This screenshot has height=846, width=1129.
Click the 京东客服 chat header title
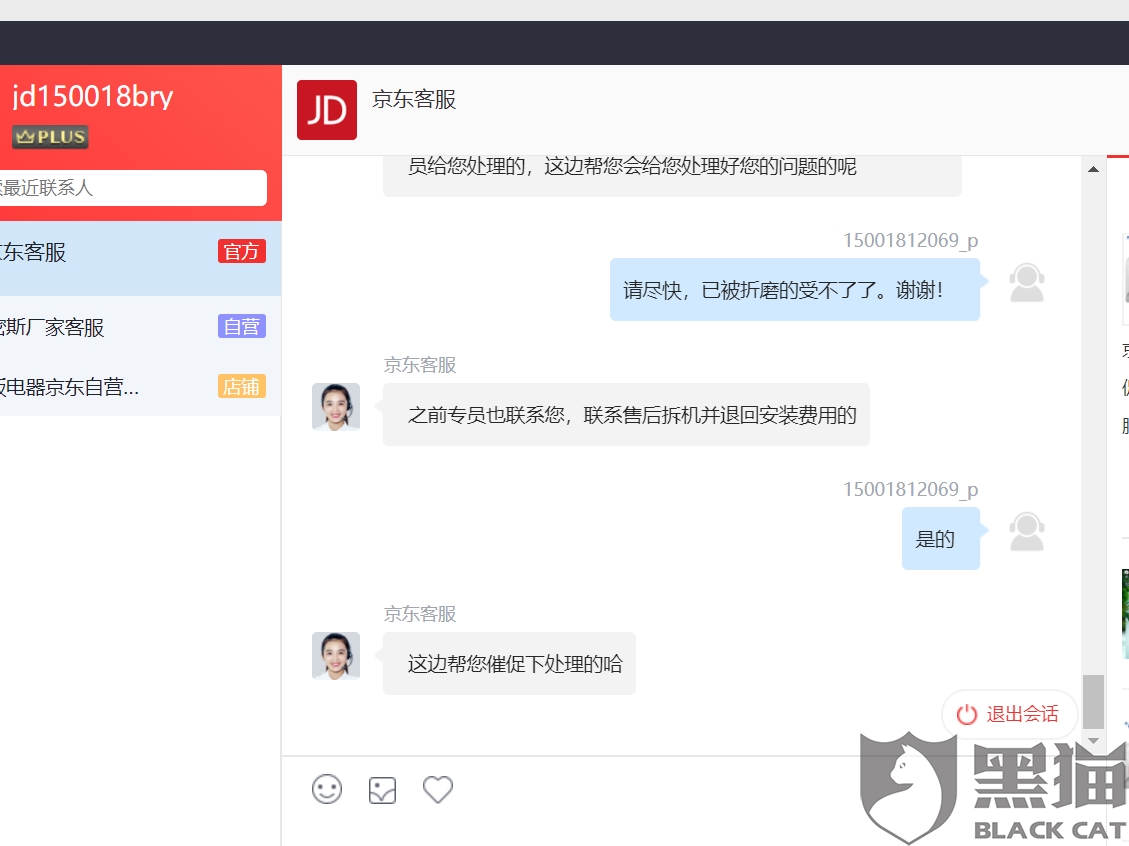(x=414, y=99)
